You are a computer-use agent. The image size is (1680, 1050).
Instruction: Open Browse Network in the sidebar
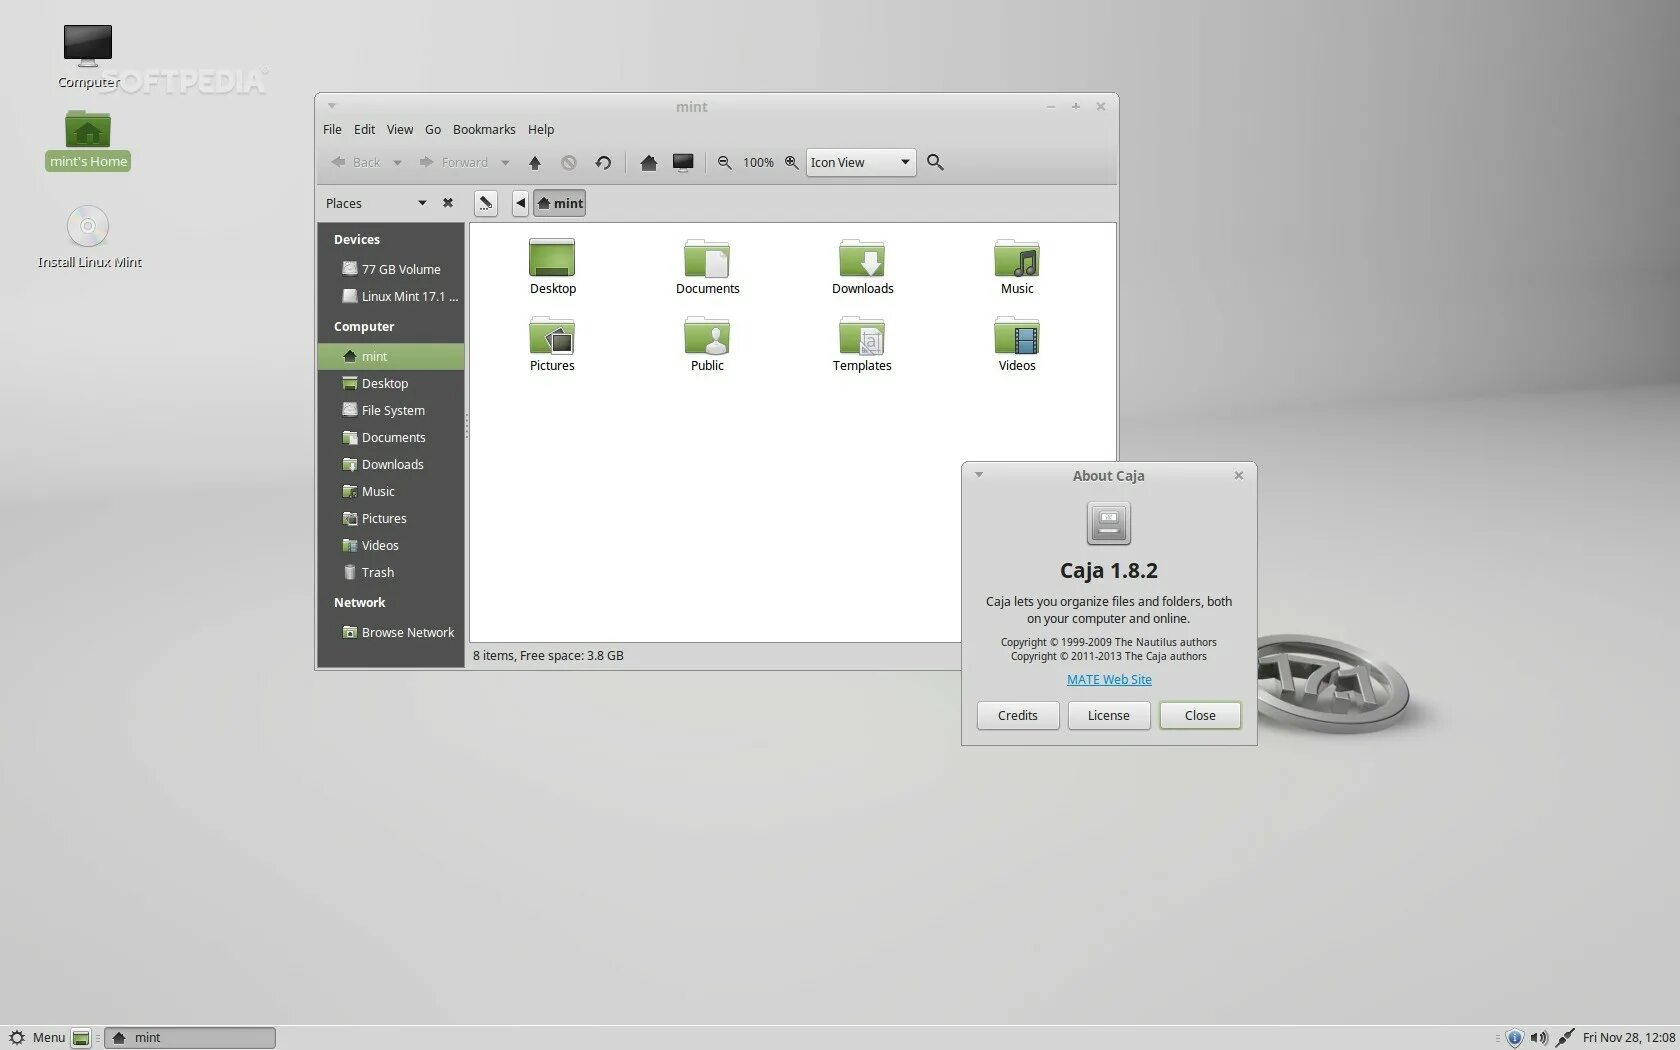[x=391, y=632]
